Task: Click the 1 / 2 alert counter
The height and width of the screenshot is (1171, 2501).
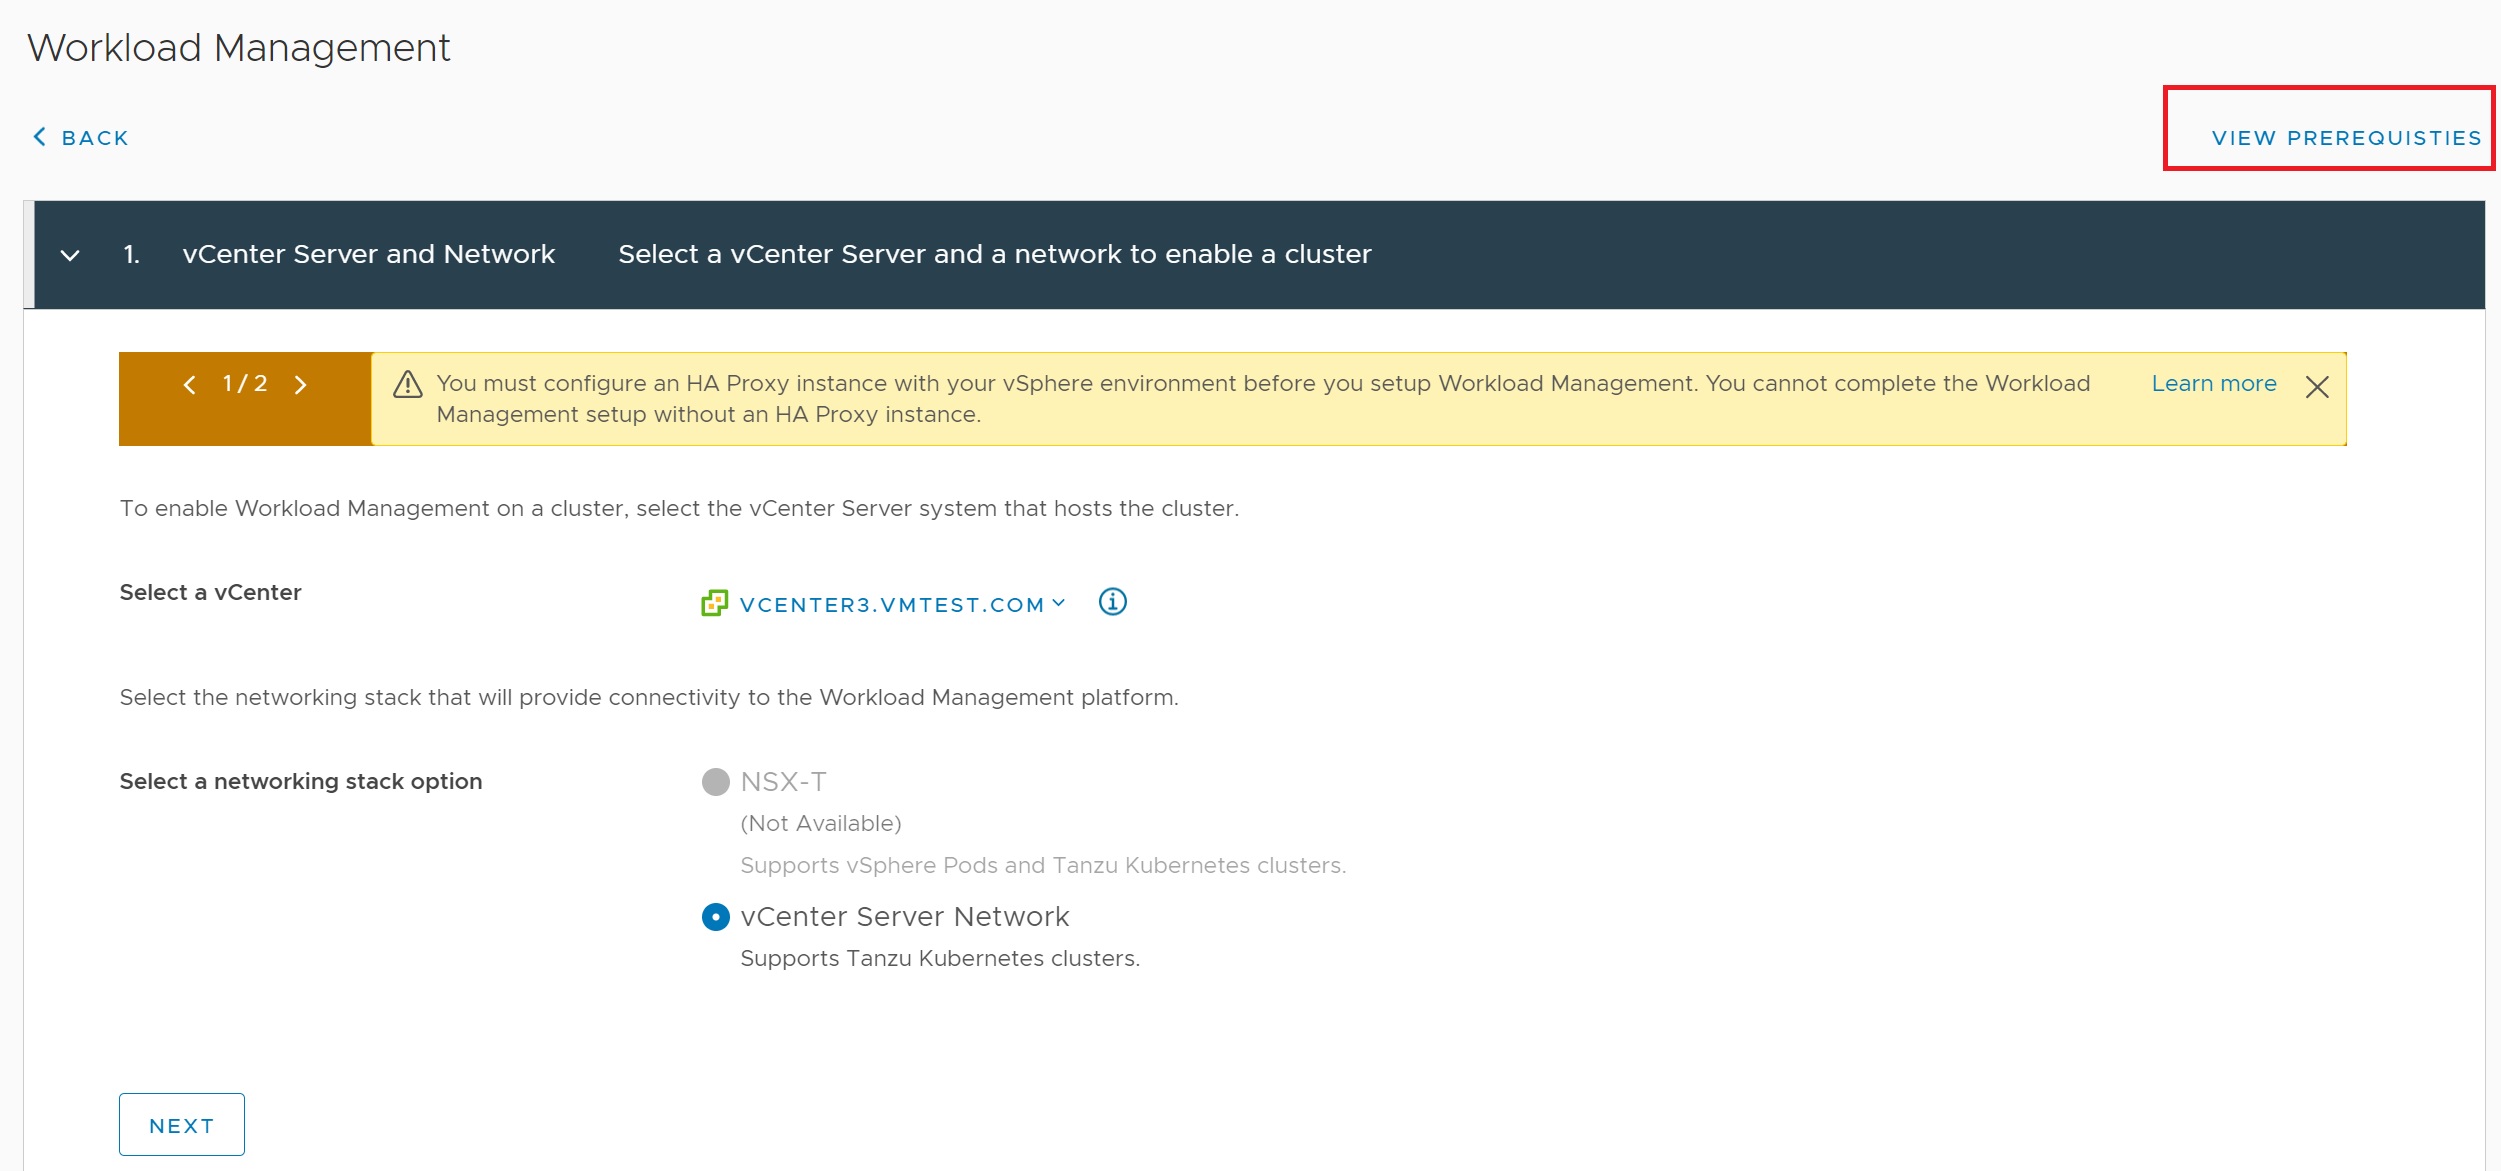Action: pos(245,384)
